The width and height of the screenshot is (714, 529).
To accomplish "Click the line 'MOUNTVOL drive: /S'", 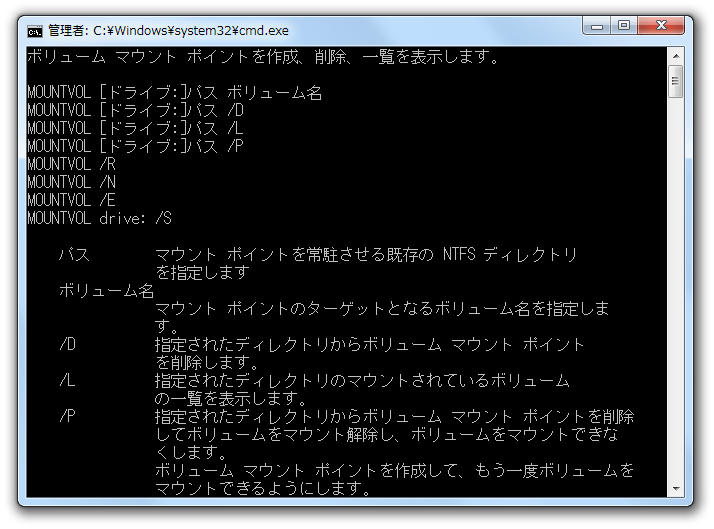I will click(x=99, y=219).
